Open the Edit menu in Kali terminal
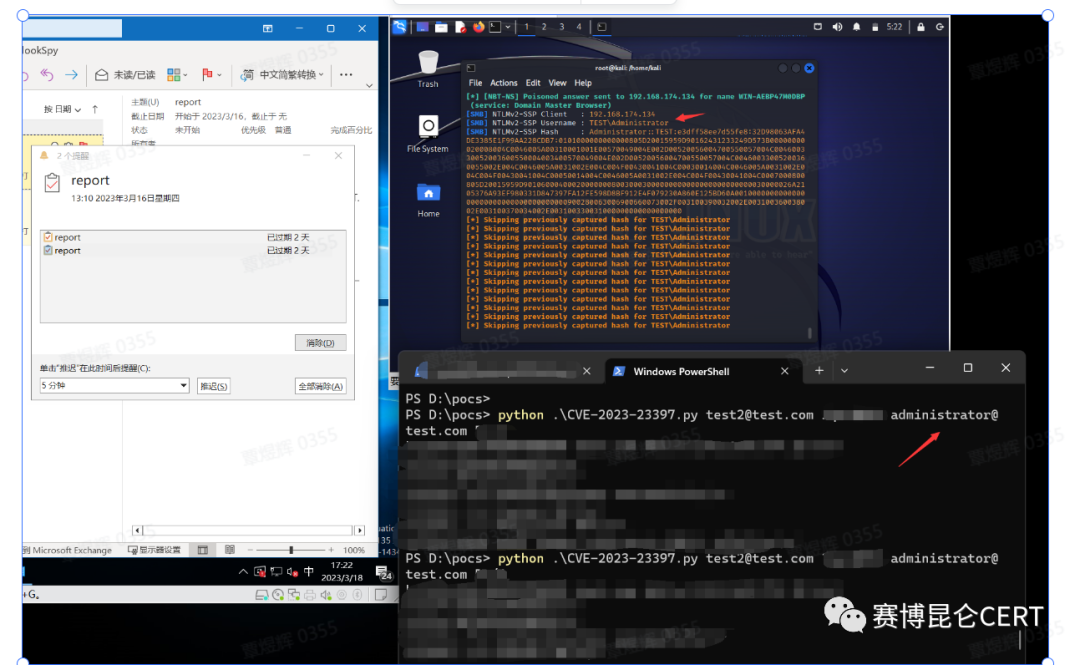This screenshot has height=665, width=1080. point(532,83)
